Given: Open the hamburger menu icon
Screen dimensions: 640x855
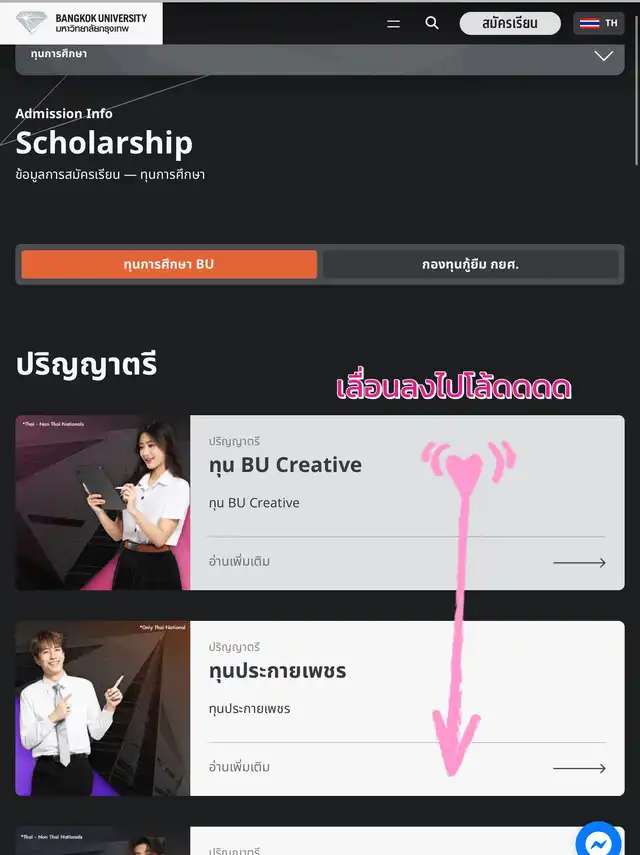Looking at the screenshot, I should [x=394, y=23].
